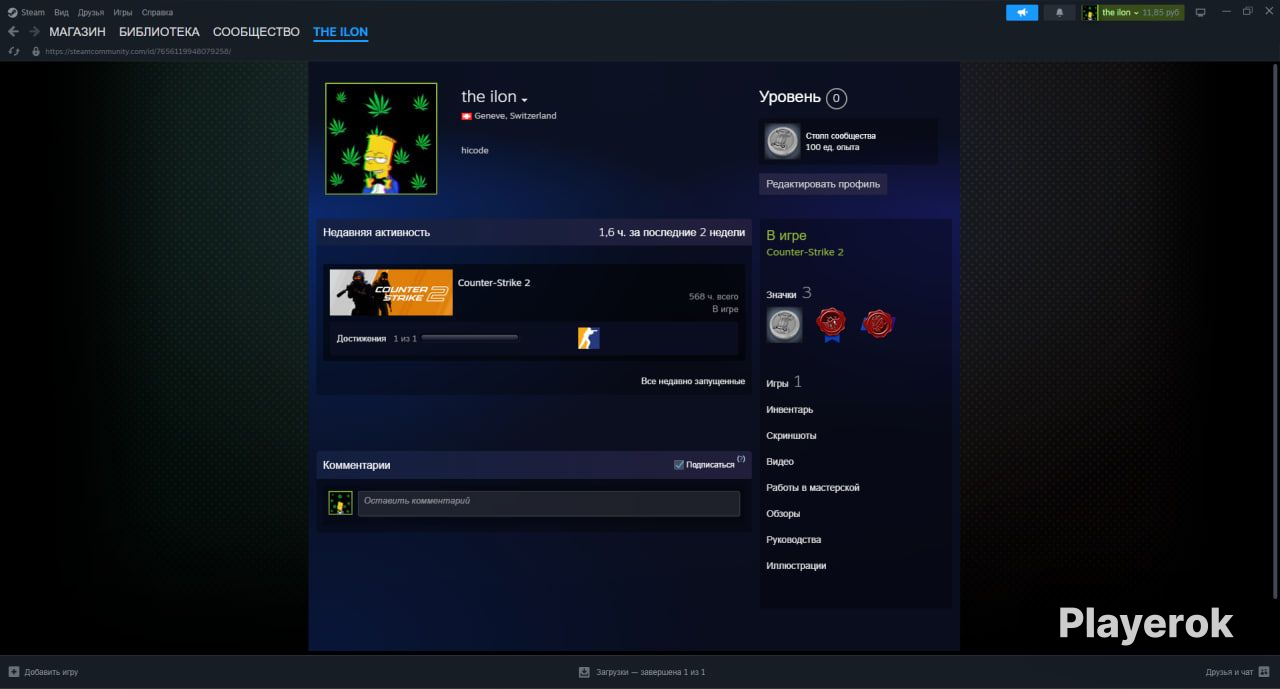Click the Оставить комментарий field
The height and width of the screenshot is (689, 1280).
549,503
